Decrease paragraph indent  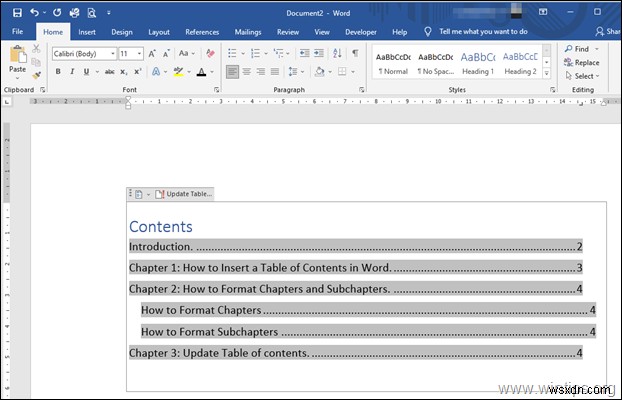click(x=304, y=53)
